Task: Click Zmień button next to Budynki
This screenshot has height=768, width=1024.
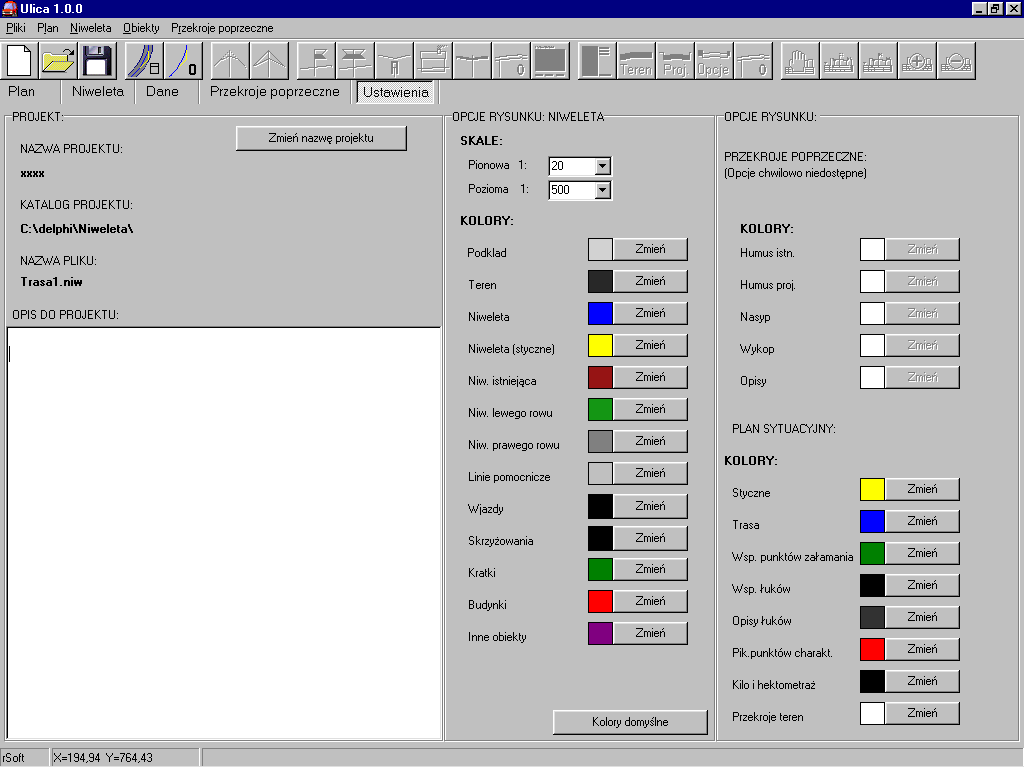Action: pyautogui.click(x=650, y=601)
